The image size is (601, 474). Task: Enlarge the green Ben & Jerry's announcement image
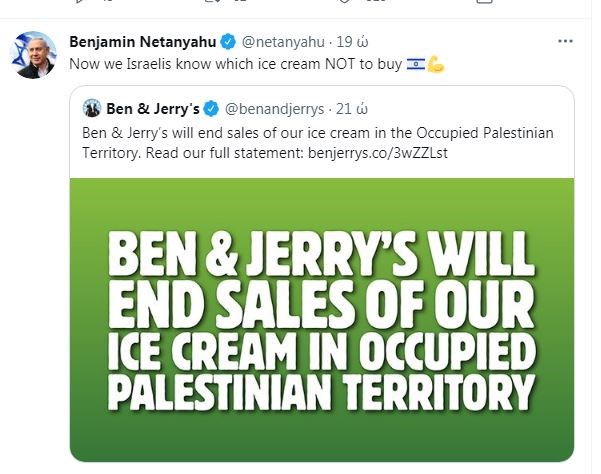tap(322, 320)
